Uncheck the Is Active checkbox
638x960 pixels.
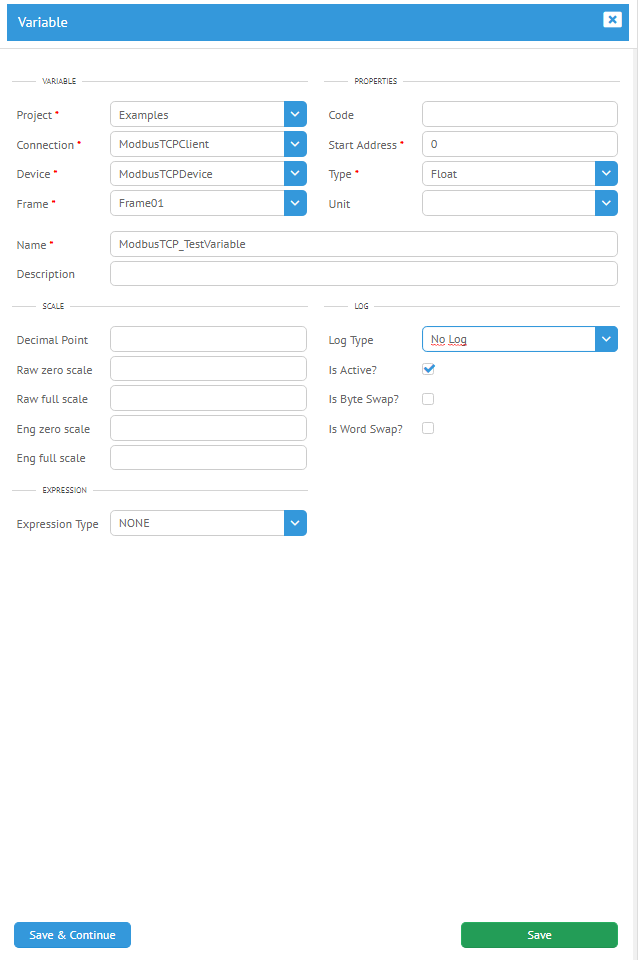(428, 369)
